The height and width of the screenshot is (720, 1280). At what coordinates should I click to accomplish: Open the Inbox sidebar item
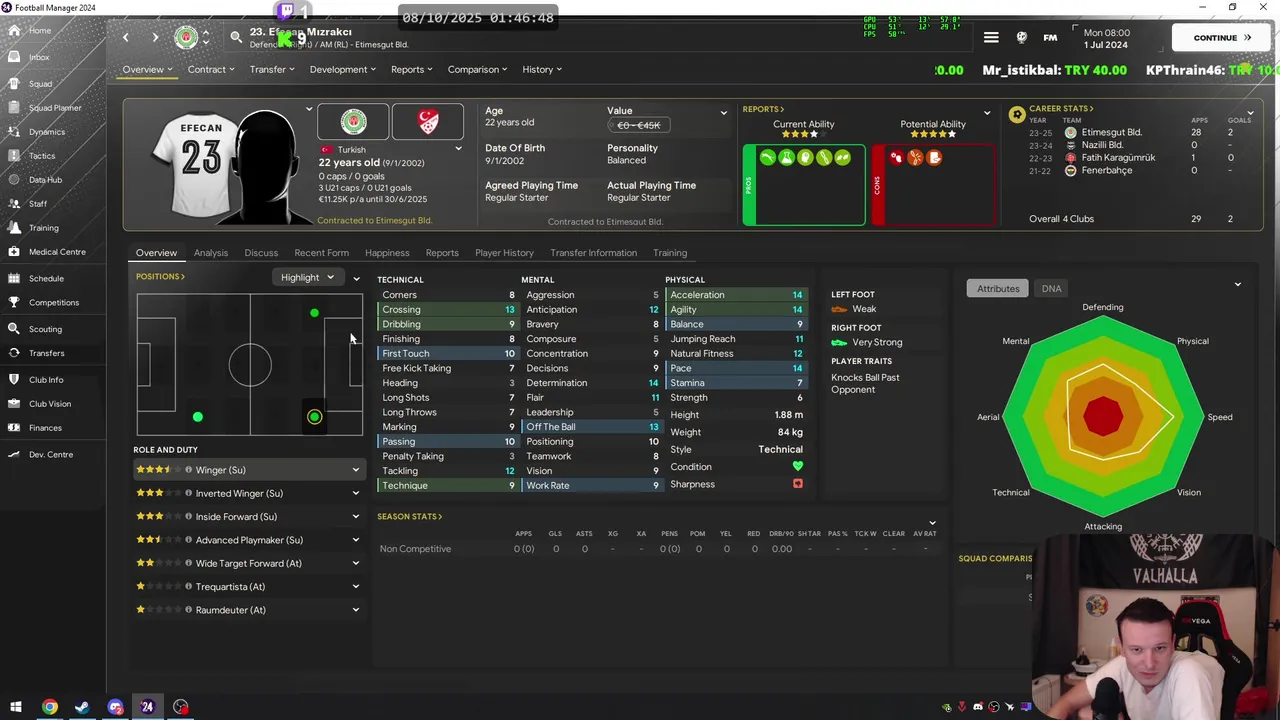[39, 57]
